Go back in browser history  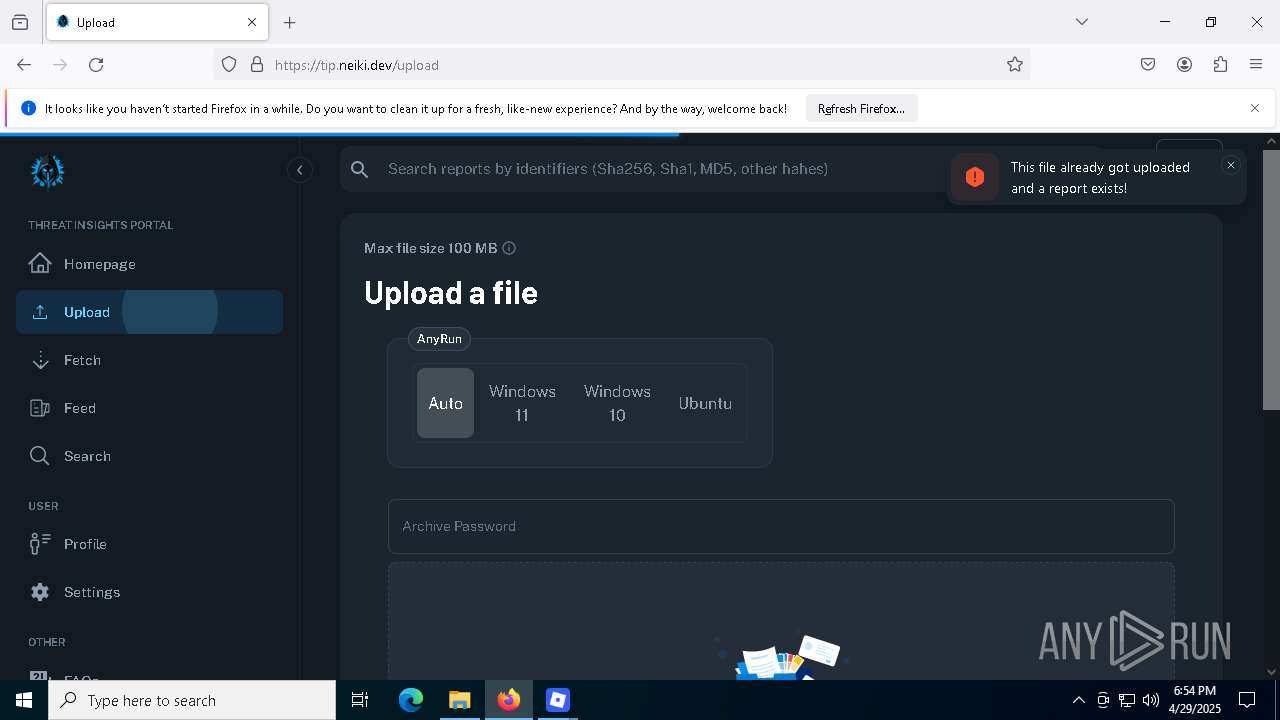(x=24, y=64)
